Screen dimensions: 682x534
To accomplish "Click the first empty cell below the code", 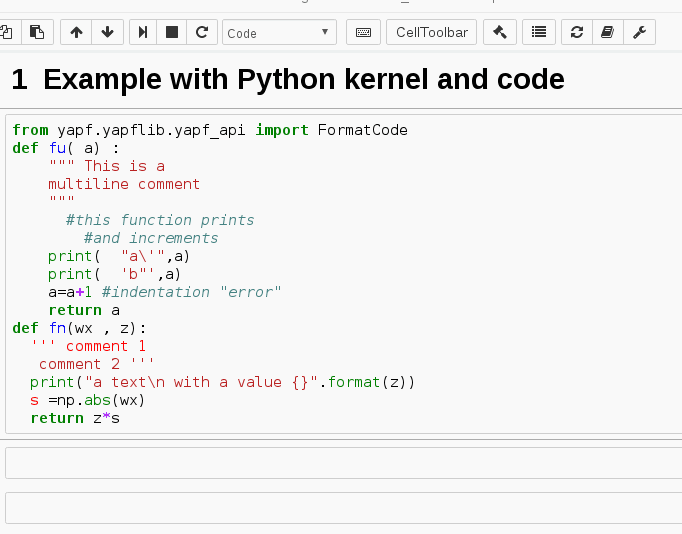I will coord(340,463).
